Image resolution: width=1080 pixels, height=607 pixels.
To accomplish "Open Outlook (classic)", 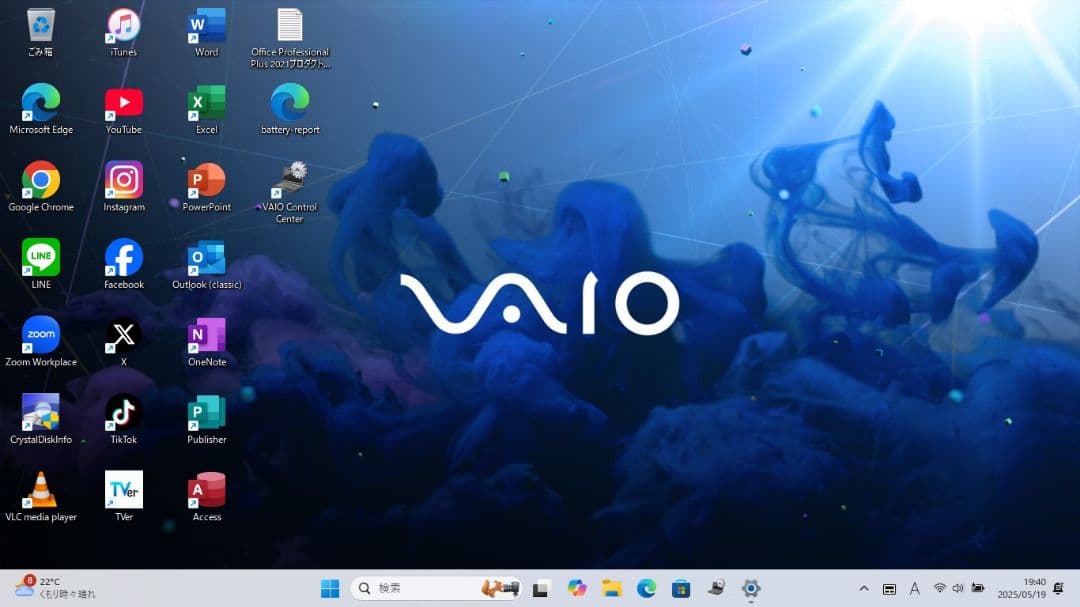I will pyautogui.click(x=205, y=258).
